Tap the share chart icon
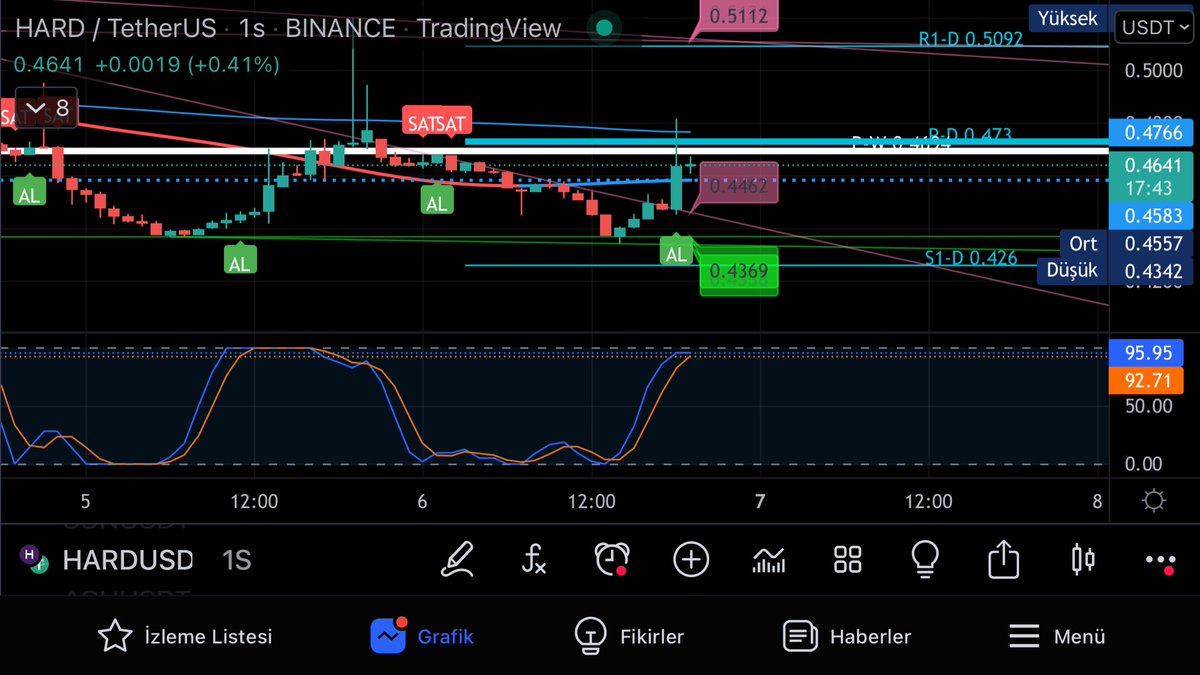1200x675 pixels. pos(1003,559)
